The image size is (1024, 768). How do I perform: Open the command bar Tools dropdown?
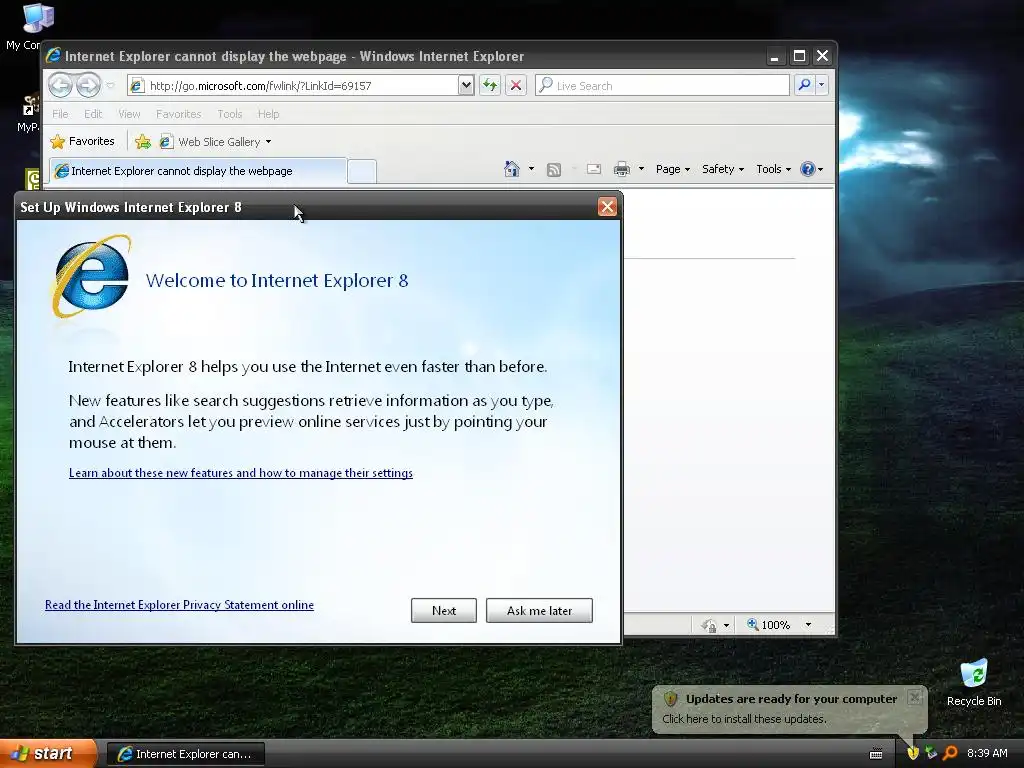pyautogui.click(x=773, y=169)
